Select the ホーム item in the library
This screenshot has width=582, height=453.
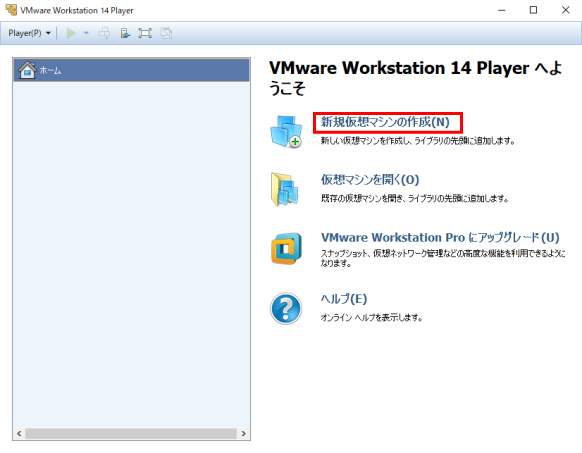click(131, 70)
